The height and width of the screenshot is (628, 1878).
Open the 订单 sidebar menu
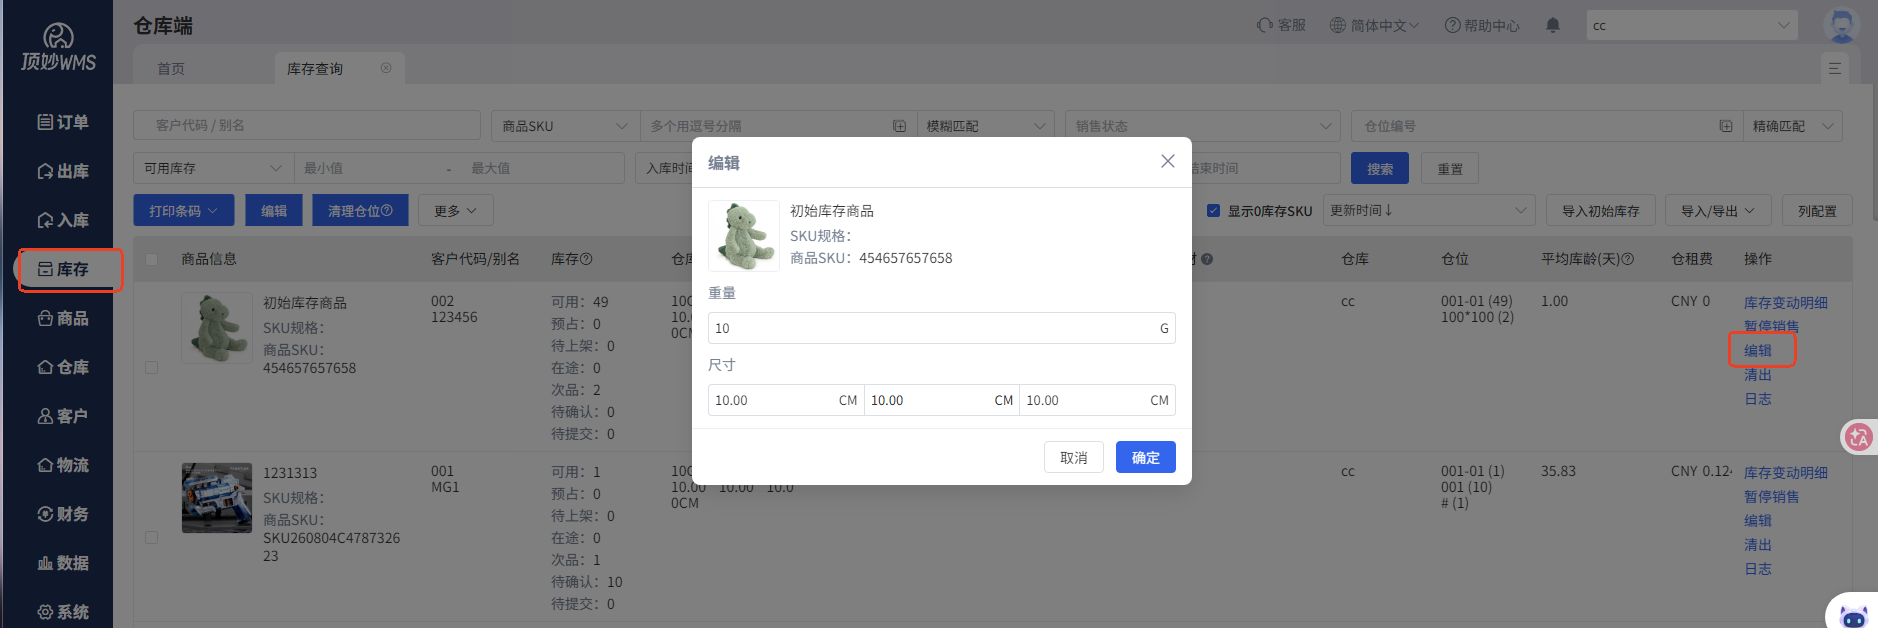coord(63,122)
